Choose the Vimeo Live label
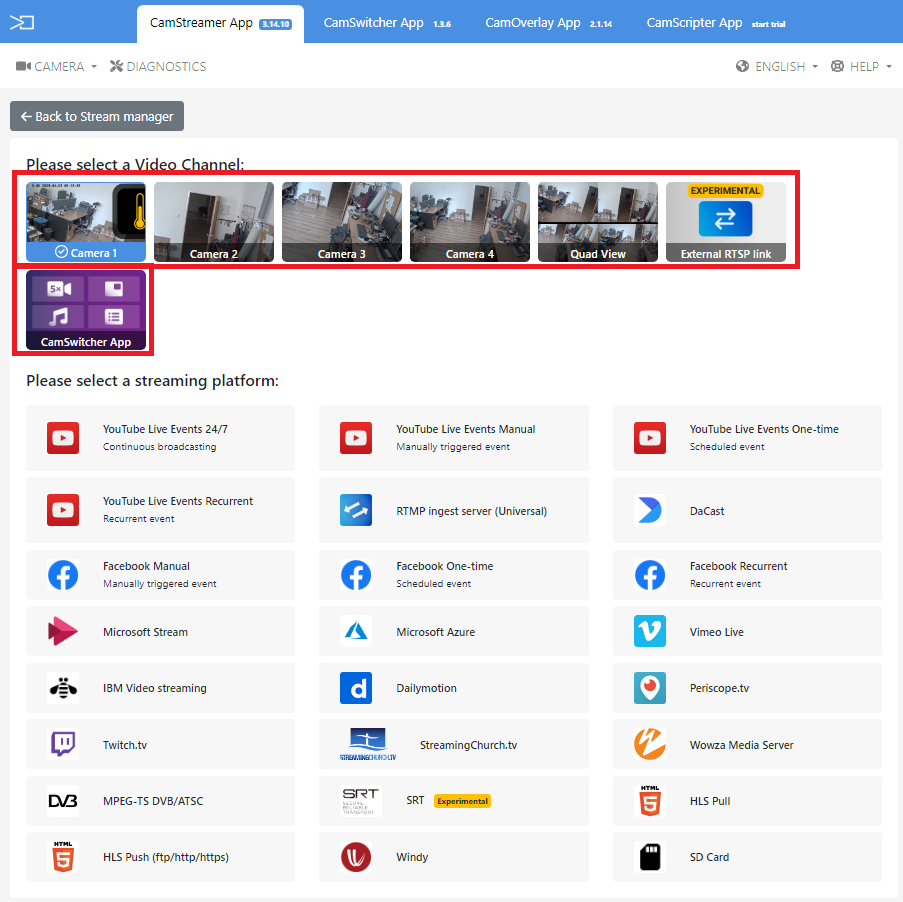This screenshot has width=903, height=902. coord(716,632)
